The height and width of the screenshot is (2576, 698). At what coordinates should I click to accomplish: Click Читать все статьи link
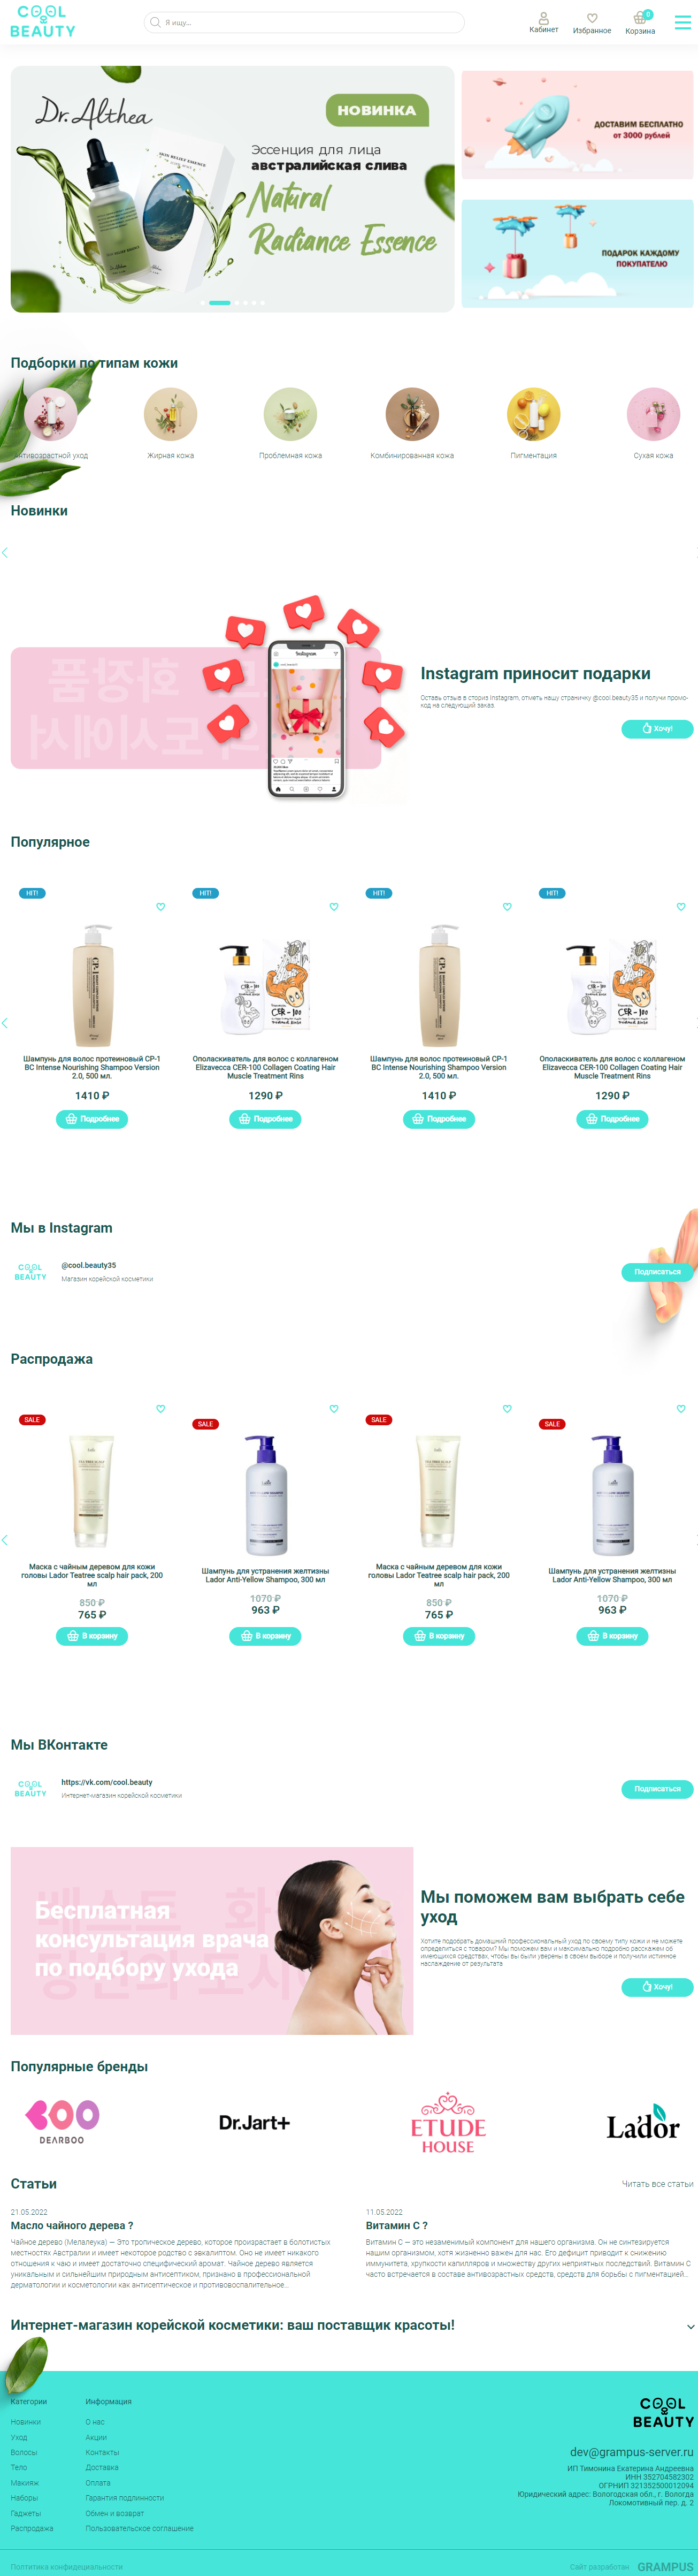[x=657, y=2184]
